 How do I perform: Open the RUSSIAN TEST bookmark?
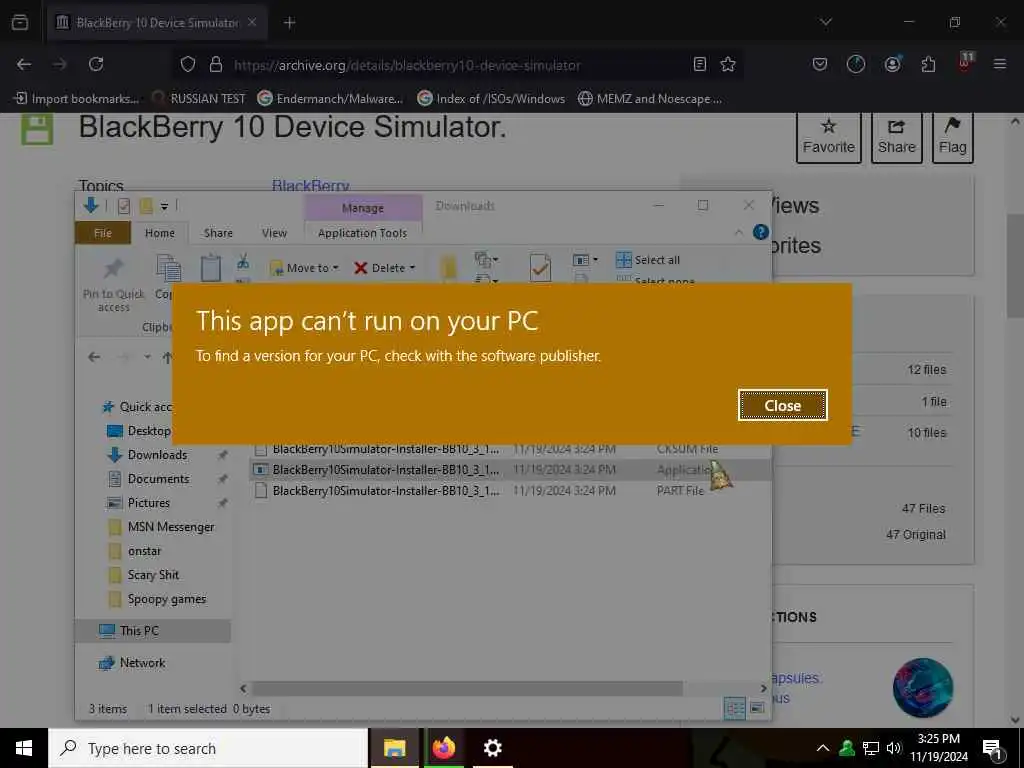(199, 99)
